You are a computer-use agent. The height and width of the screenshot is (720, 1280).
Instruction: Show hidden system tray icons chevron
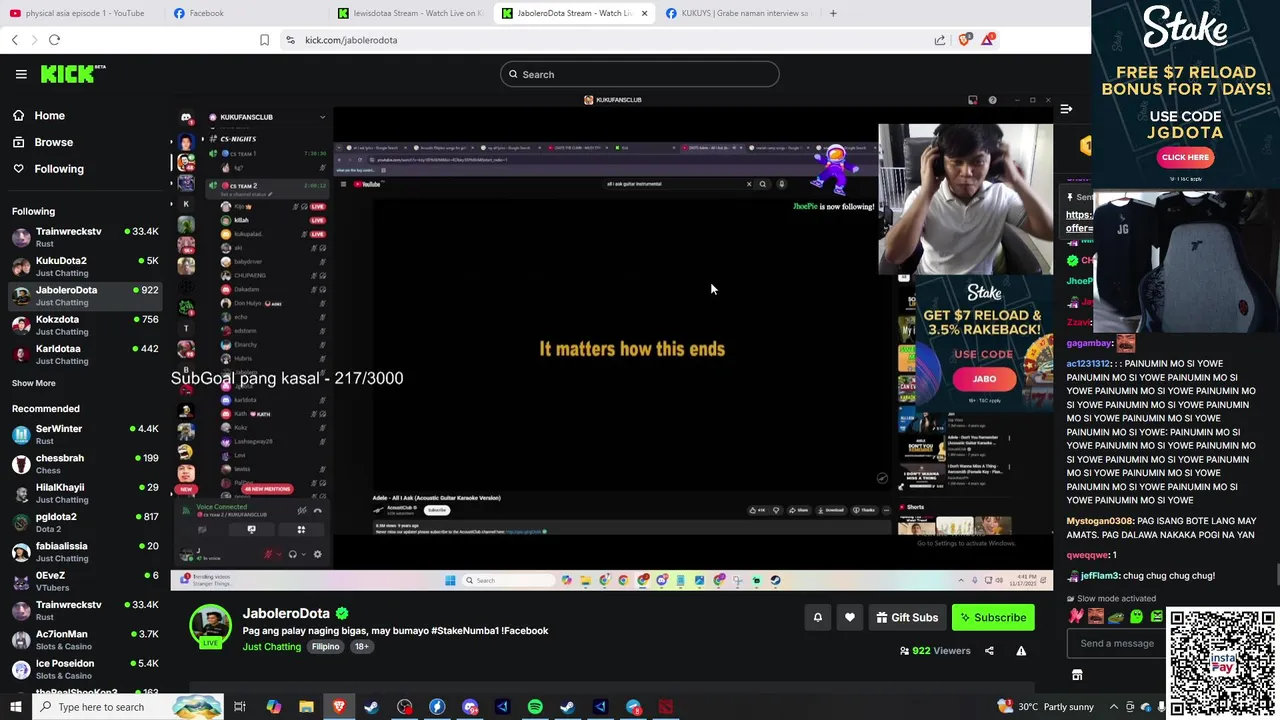(1114, 707)
